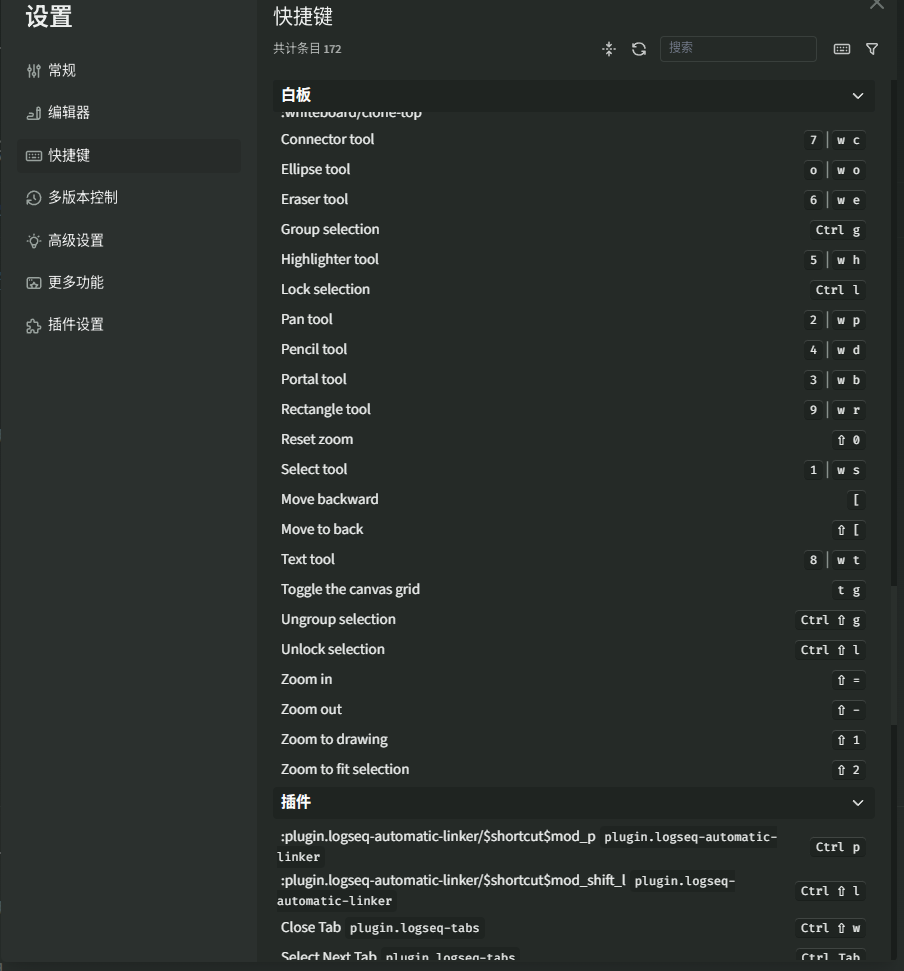Image resolution: width=904 pixels, height=971 pixels.
Task: Open the 编辑器 settings tab
Action: click(x=69, y=113)
